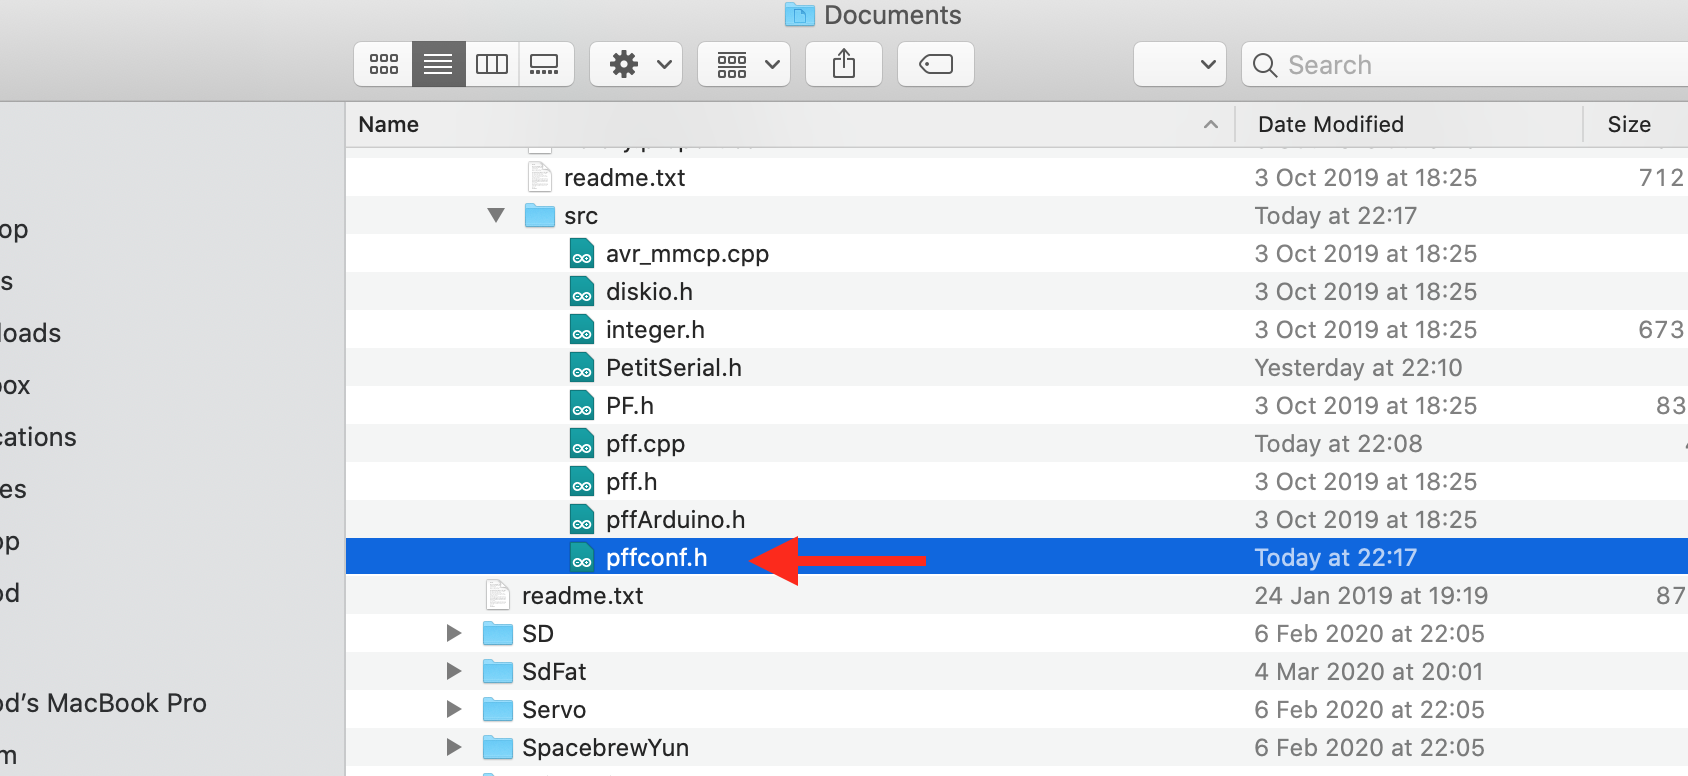Click the Share icon button
Viewport: 1688px width, 776px height.
coord(844,65)
